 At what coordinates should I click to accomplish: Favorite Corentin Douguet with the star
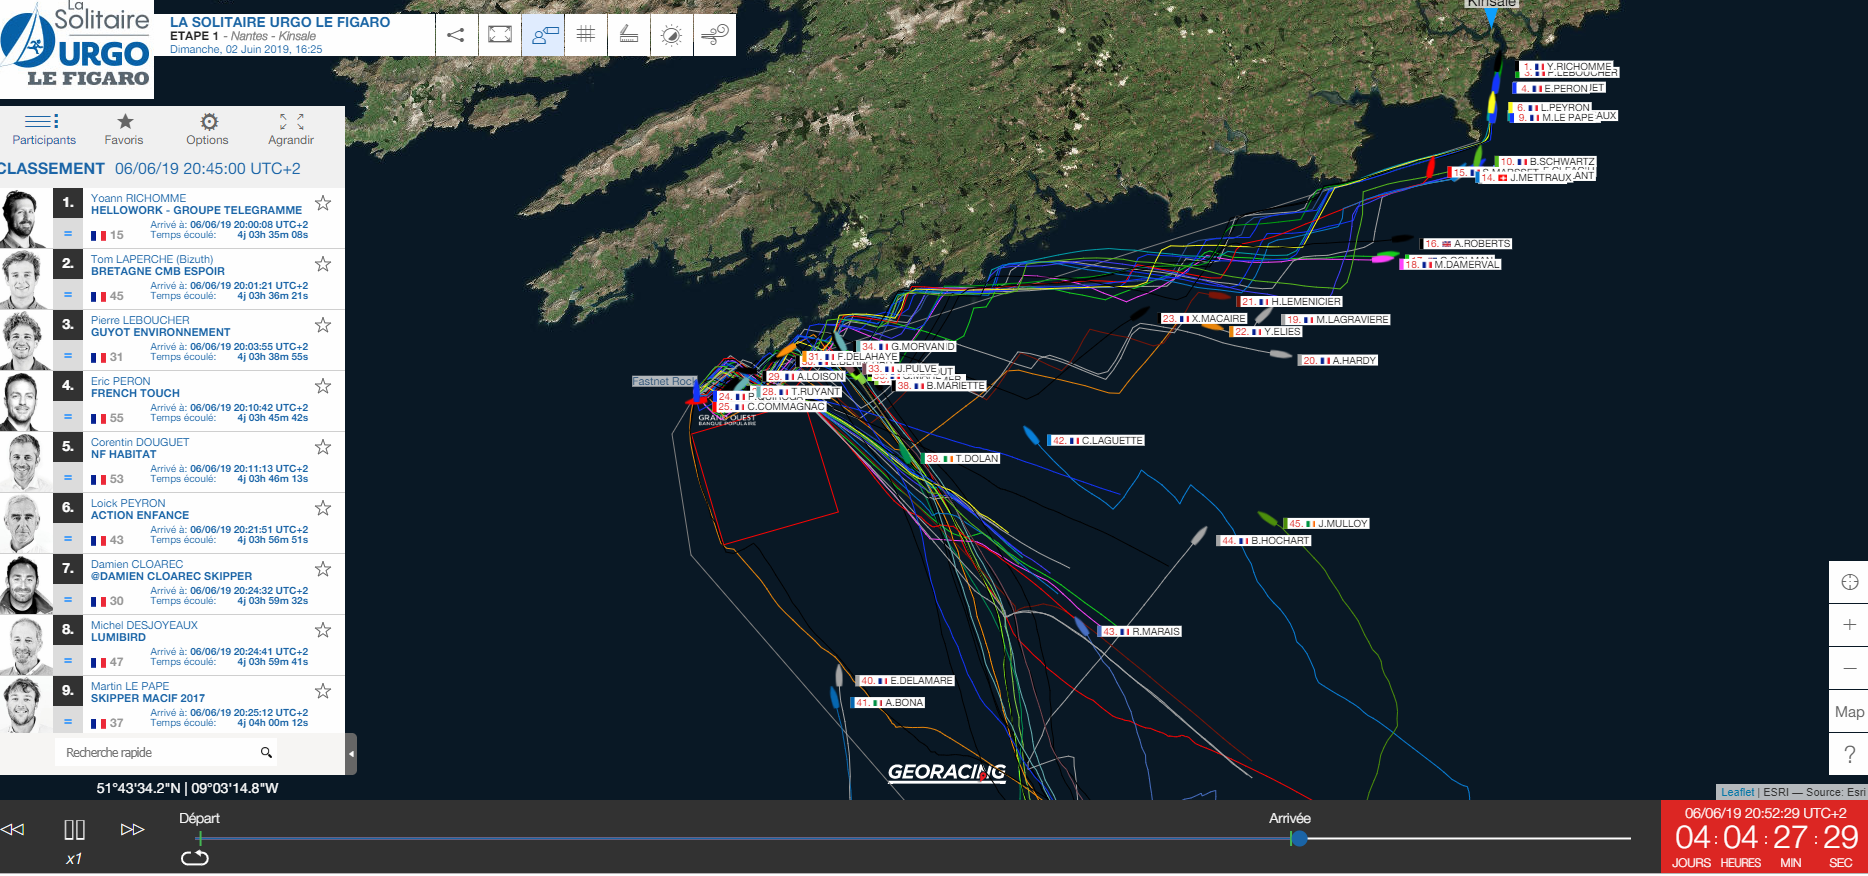point(323,447)
